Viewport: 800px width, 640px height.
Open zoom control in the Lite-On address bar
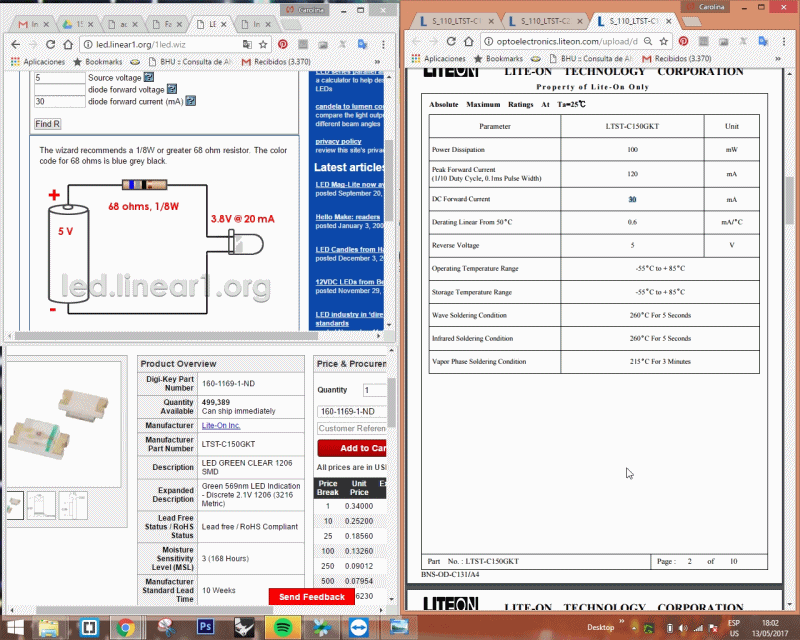[x=648, y=41]
